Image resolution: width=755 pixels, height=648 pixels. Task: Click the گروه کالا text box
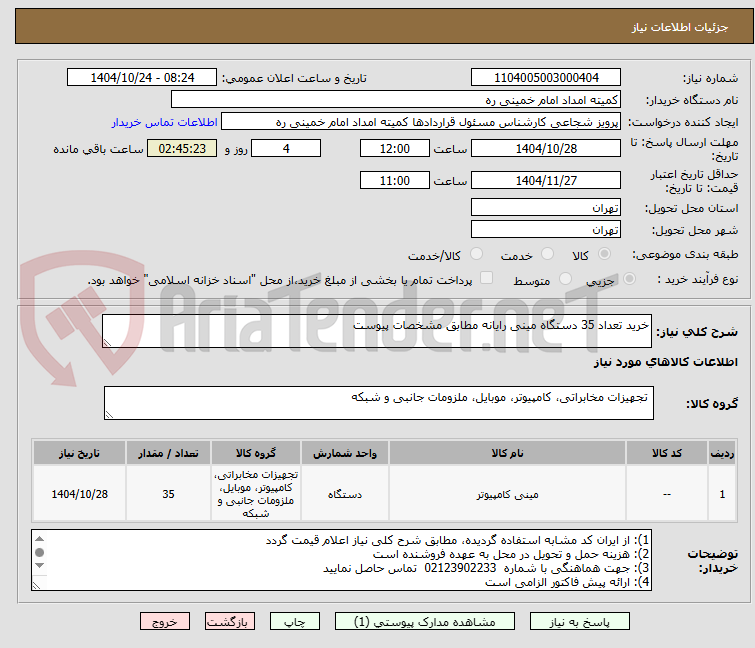pyautogui.click(x=378, y=403)
